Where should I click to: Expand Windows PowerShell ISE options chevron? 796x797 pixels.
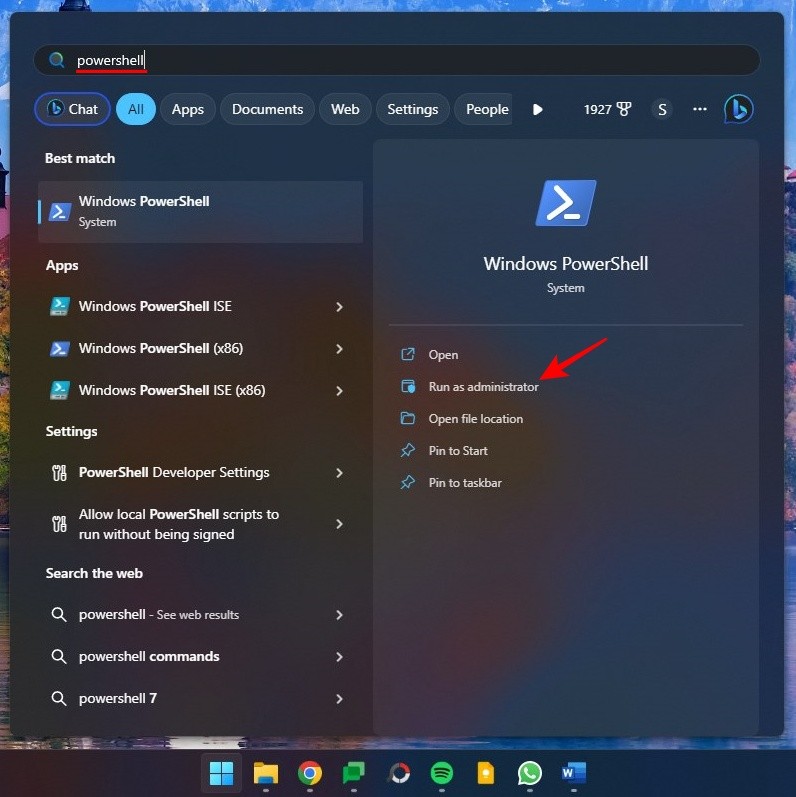340,307
